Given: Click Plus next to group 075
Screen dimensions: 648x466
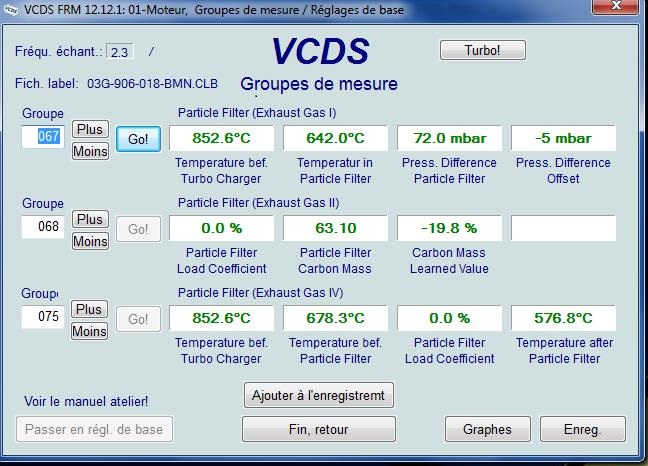Looking at the screenshot, I should pos(89,309).
